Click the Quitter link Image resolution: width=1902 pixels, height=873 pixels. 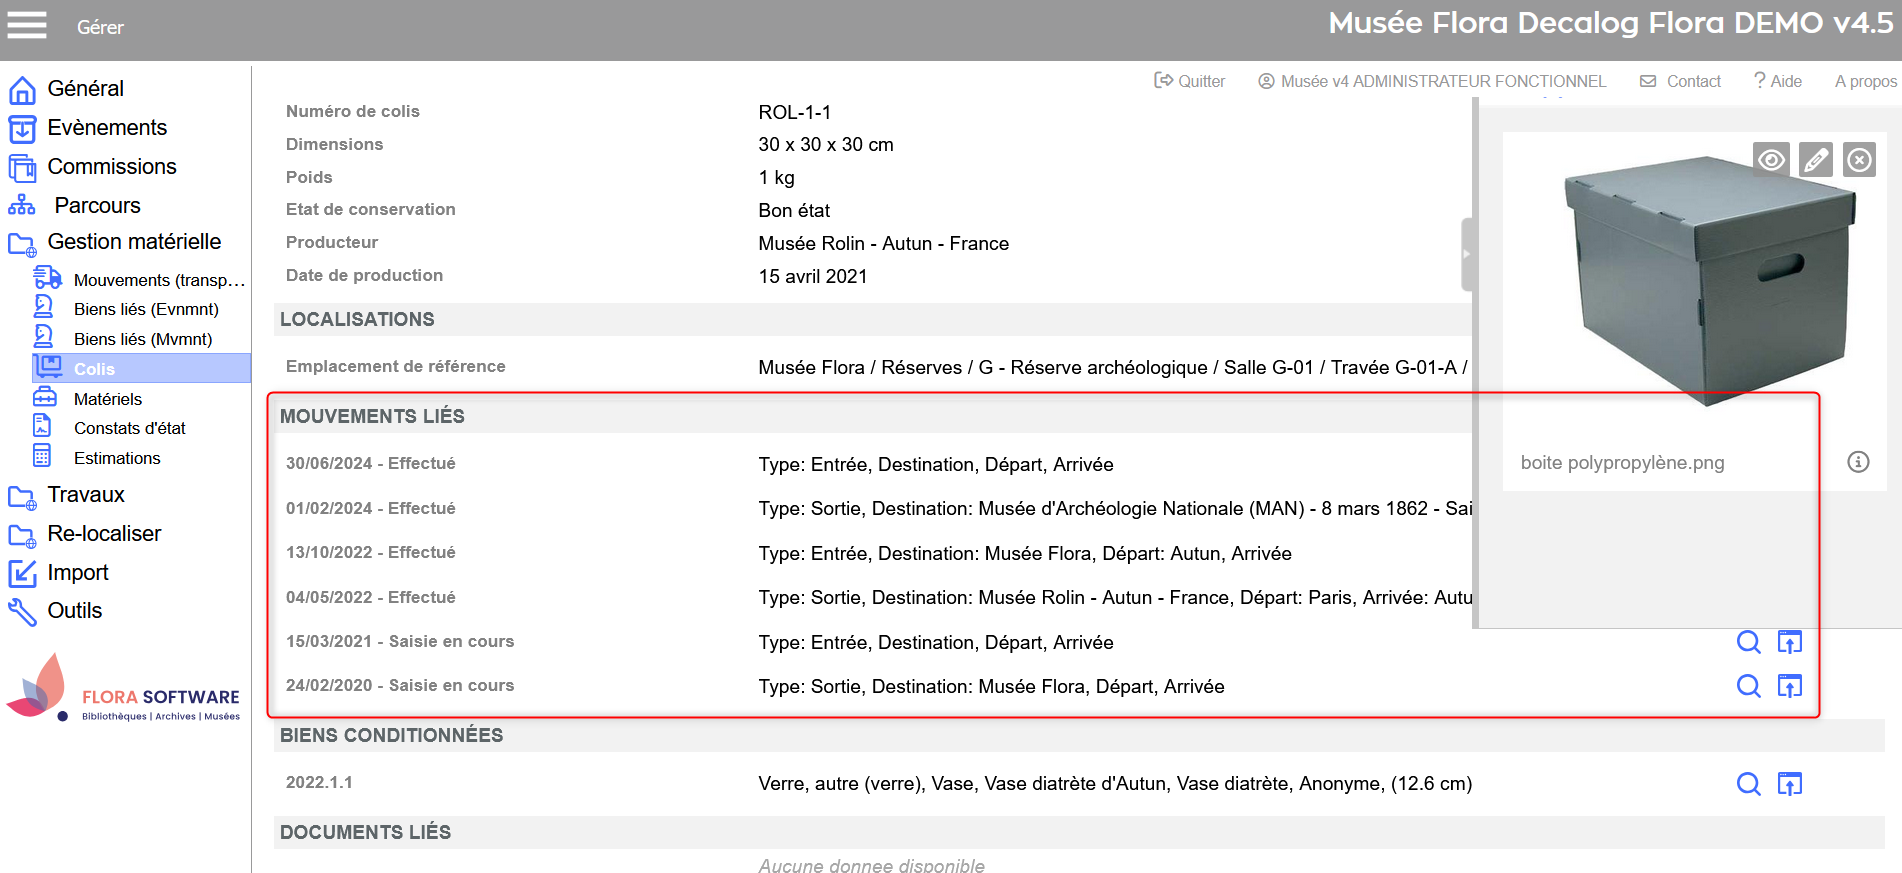pos(1190,81)
